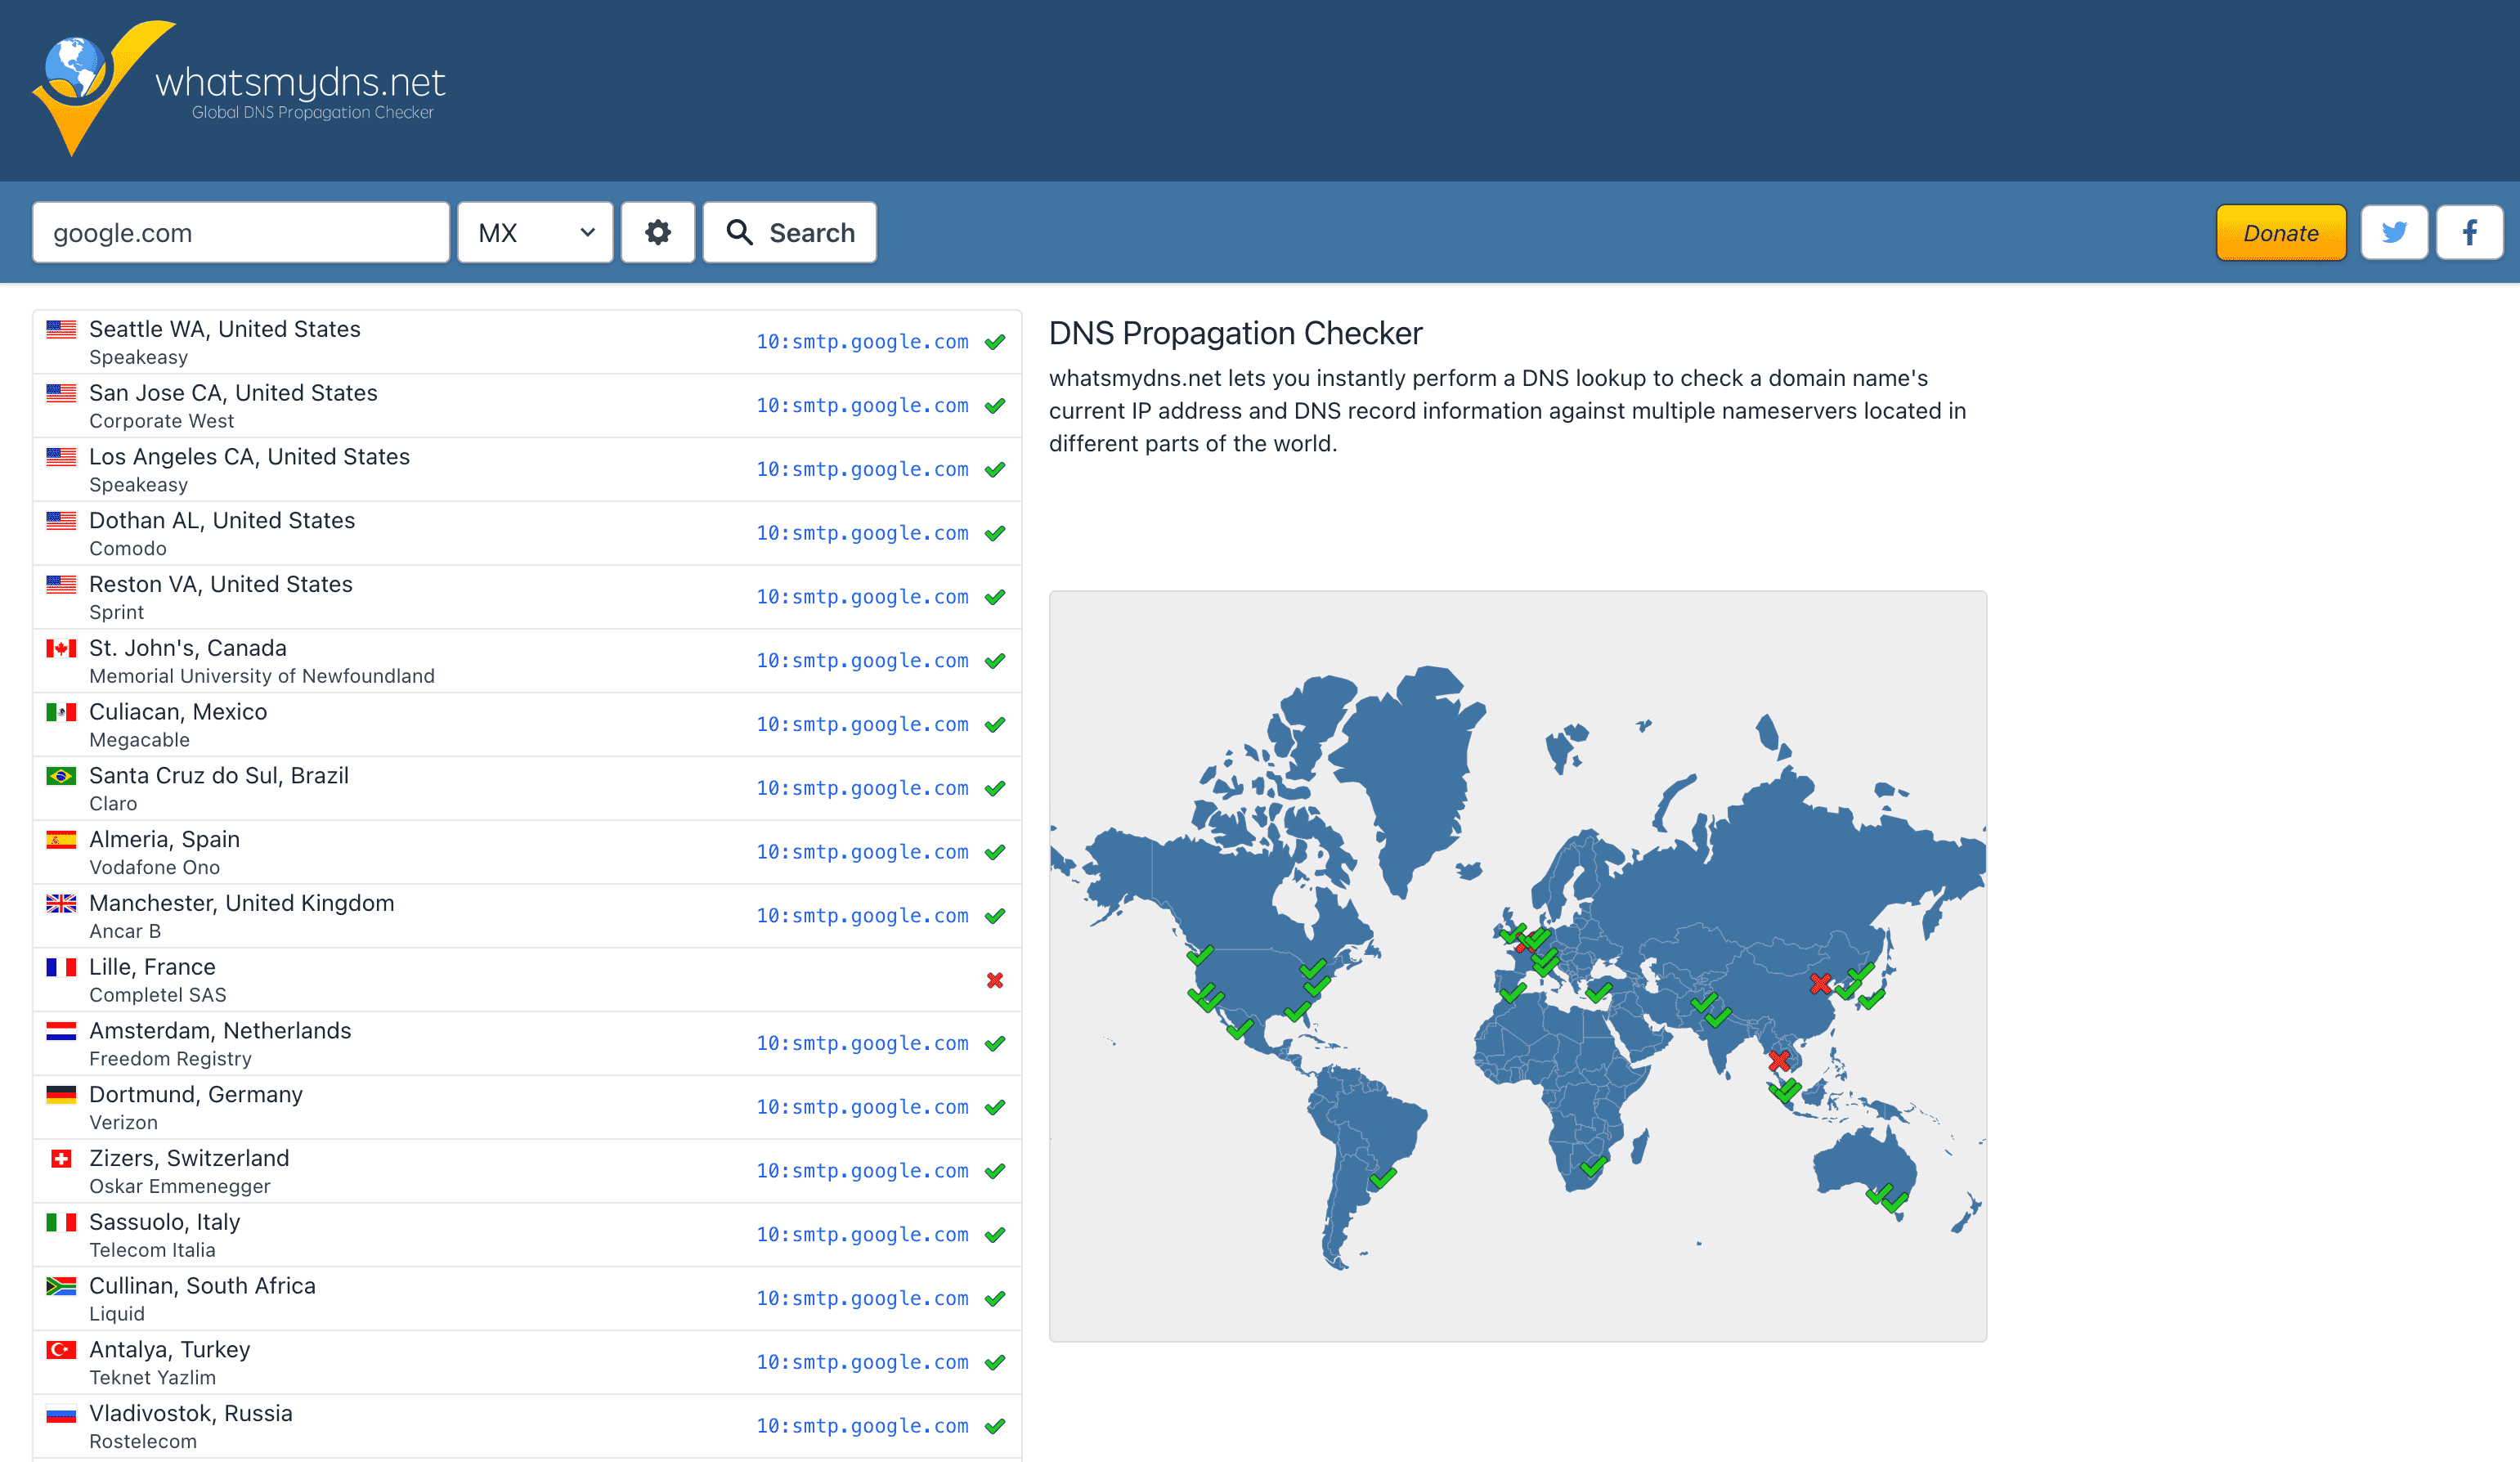Select the Lille, France row text
The height and width of the screenshot is (1462, 2520).
coord(152,967)
